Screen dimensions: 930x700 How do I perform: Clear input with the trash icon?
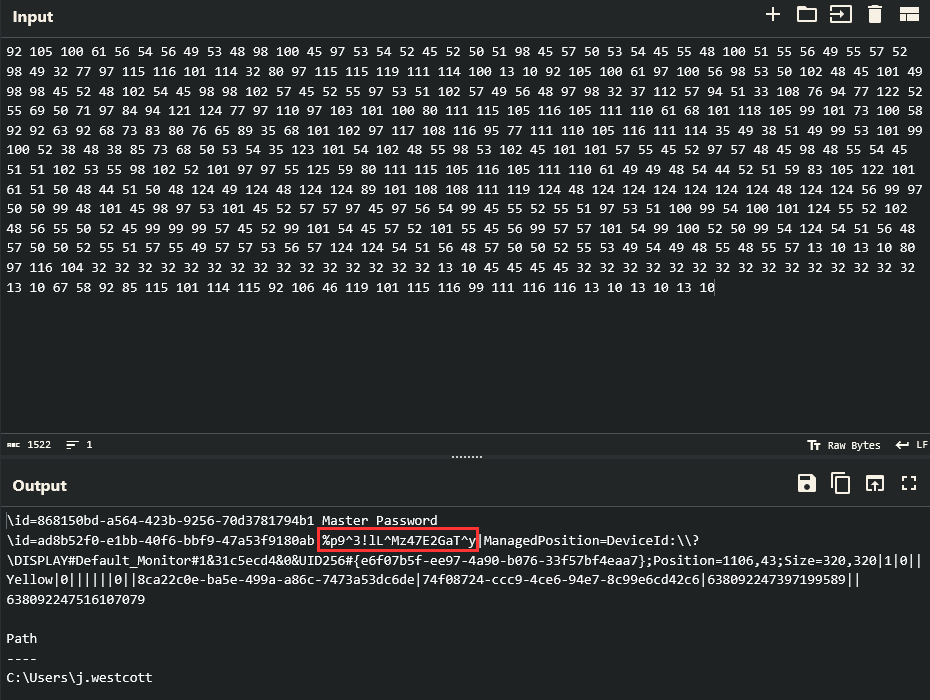coord(875,14)
